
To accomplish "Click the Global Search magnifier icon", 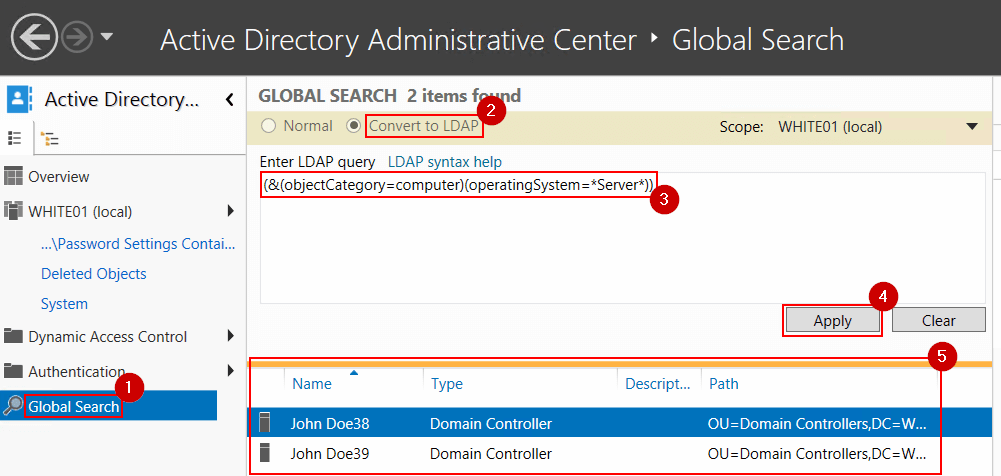I will pyautogui.click(x=13, y=405).
